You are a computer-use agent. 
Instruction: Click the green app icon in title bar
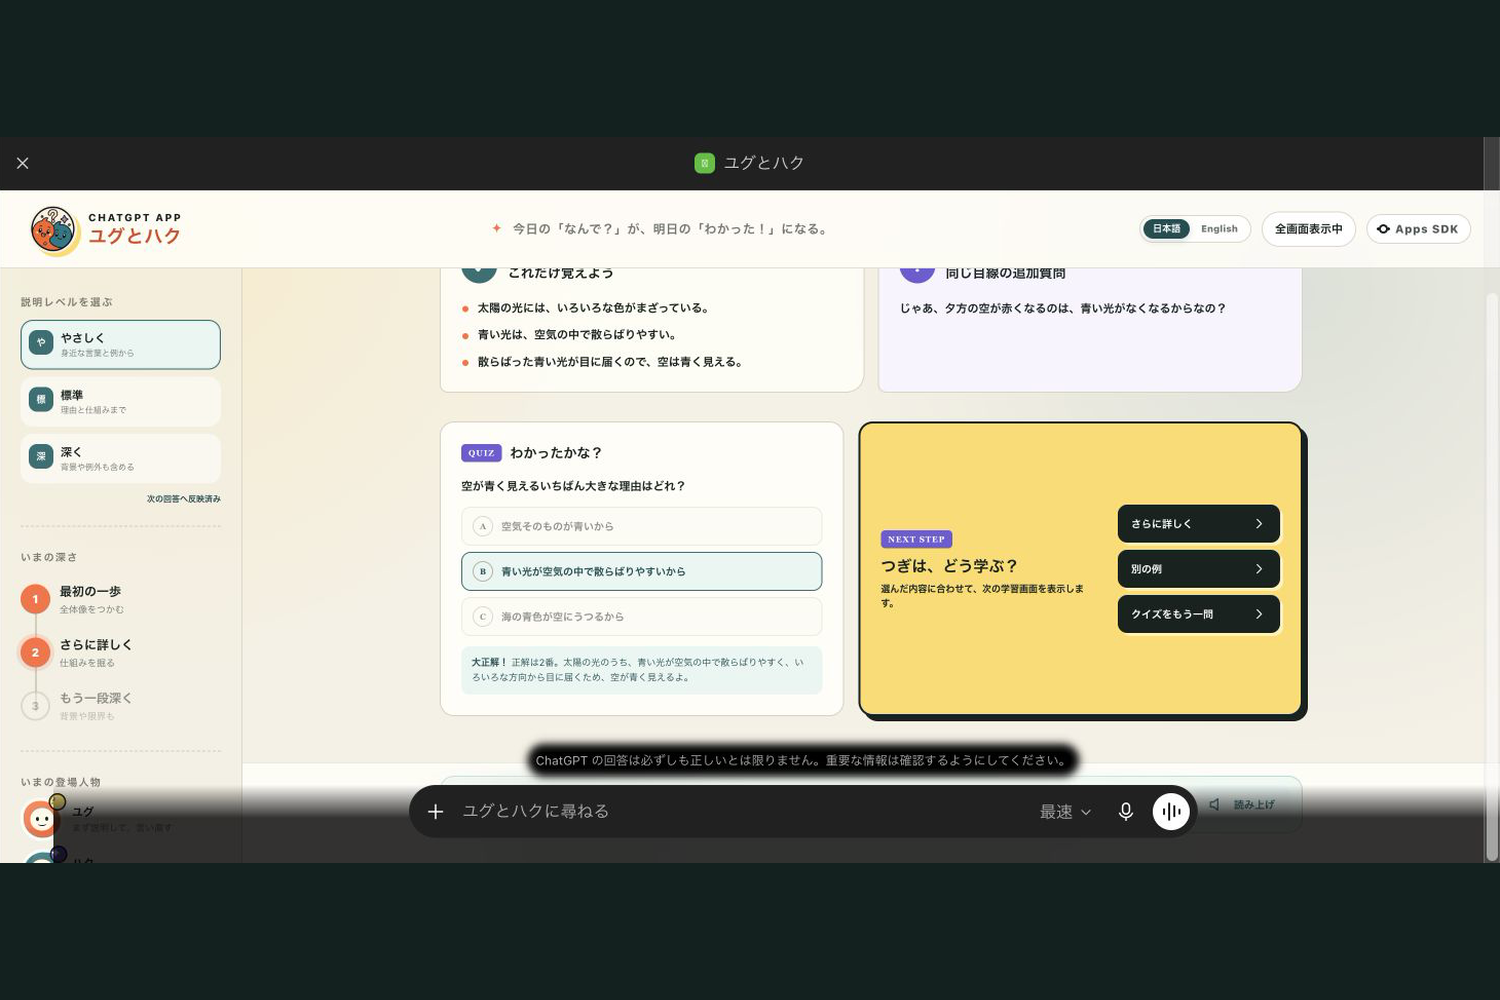tap(705, 163)
